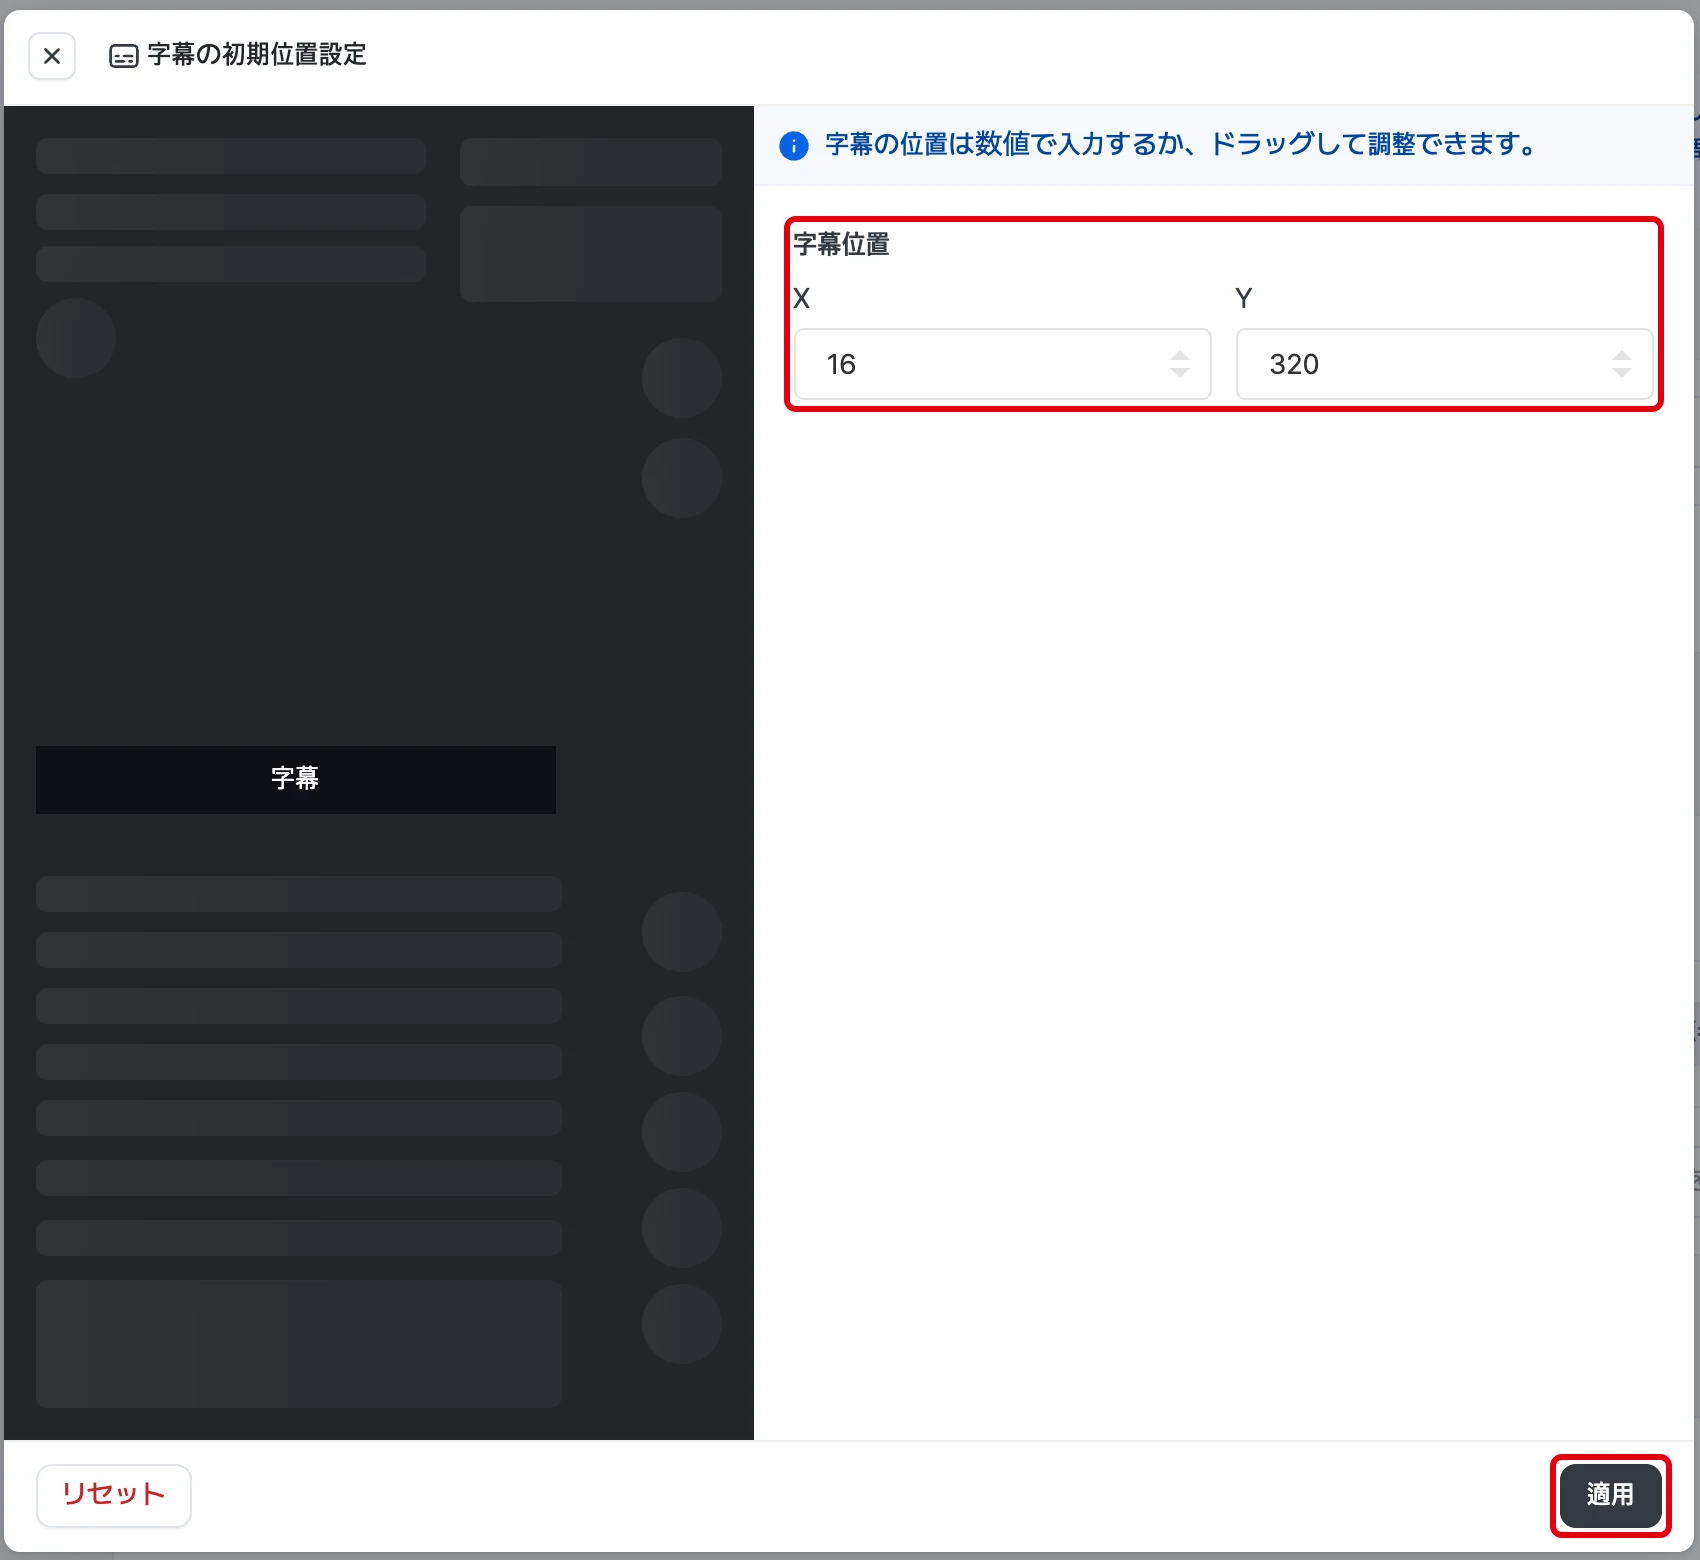Screen dimensions: 1700x1560
Task: Click the dialog title 字幕の初期位置設定
Action: click(257, 54)
